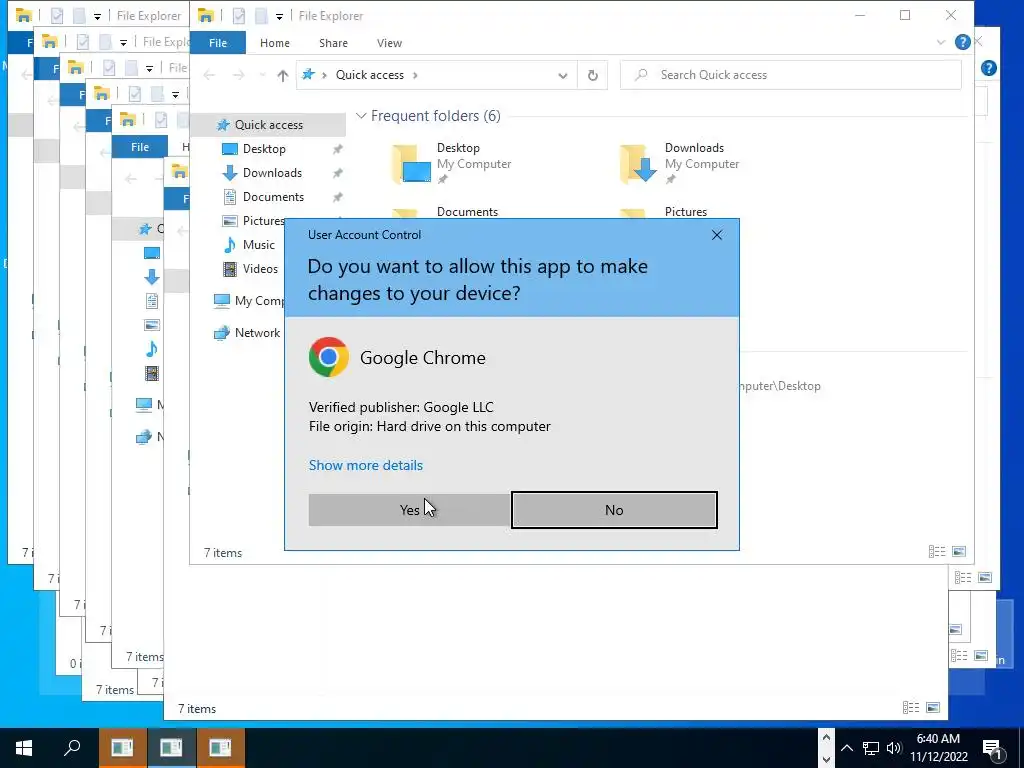Image resolution: width=1024 pixels, height=768 pixels.
Task: Open Customize Quick Access Toolbar dropdown
Action: (x=279, y=16)
